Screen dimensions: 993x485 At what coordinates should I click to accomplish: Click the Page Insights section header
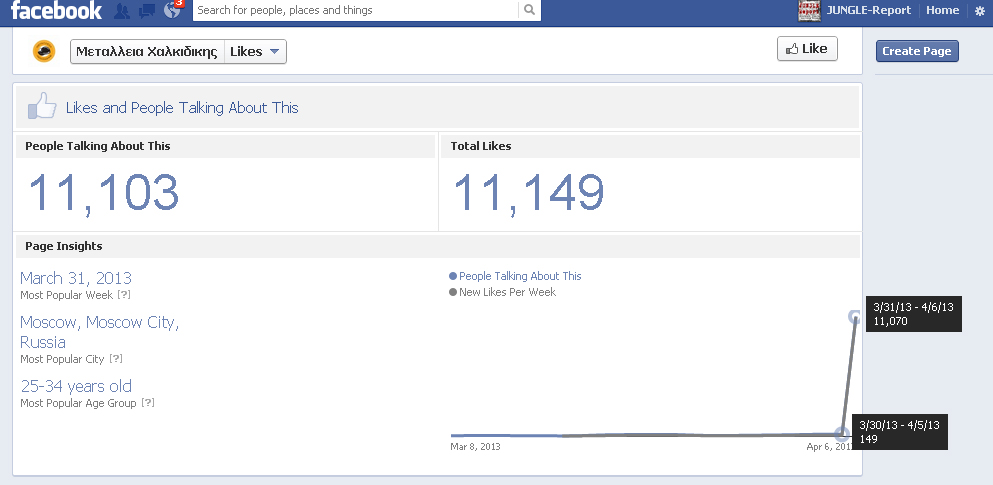click(x=438, y=246)
